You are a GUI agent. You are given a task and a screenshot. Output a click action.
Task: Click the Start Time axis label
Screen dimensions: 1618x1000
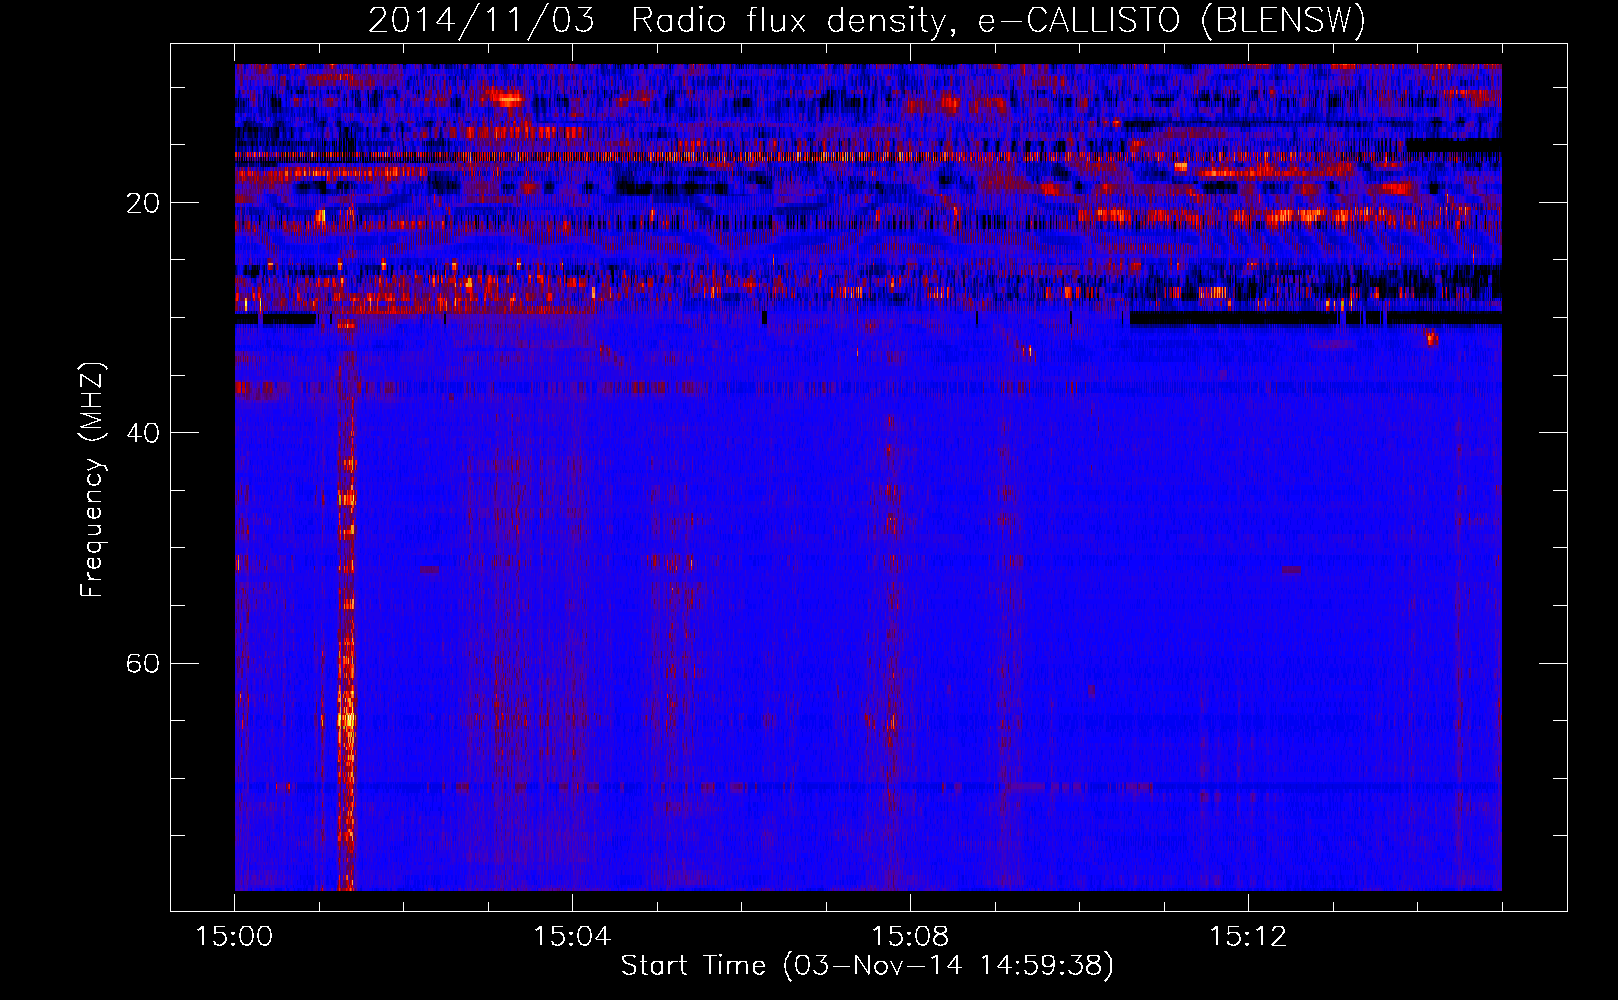(x=867, y=966)
